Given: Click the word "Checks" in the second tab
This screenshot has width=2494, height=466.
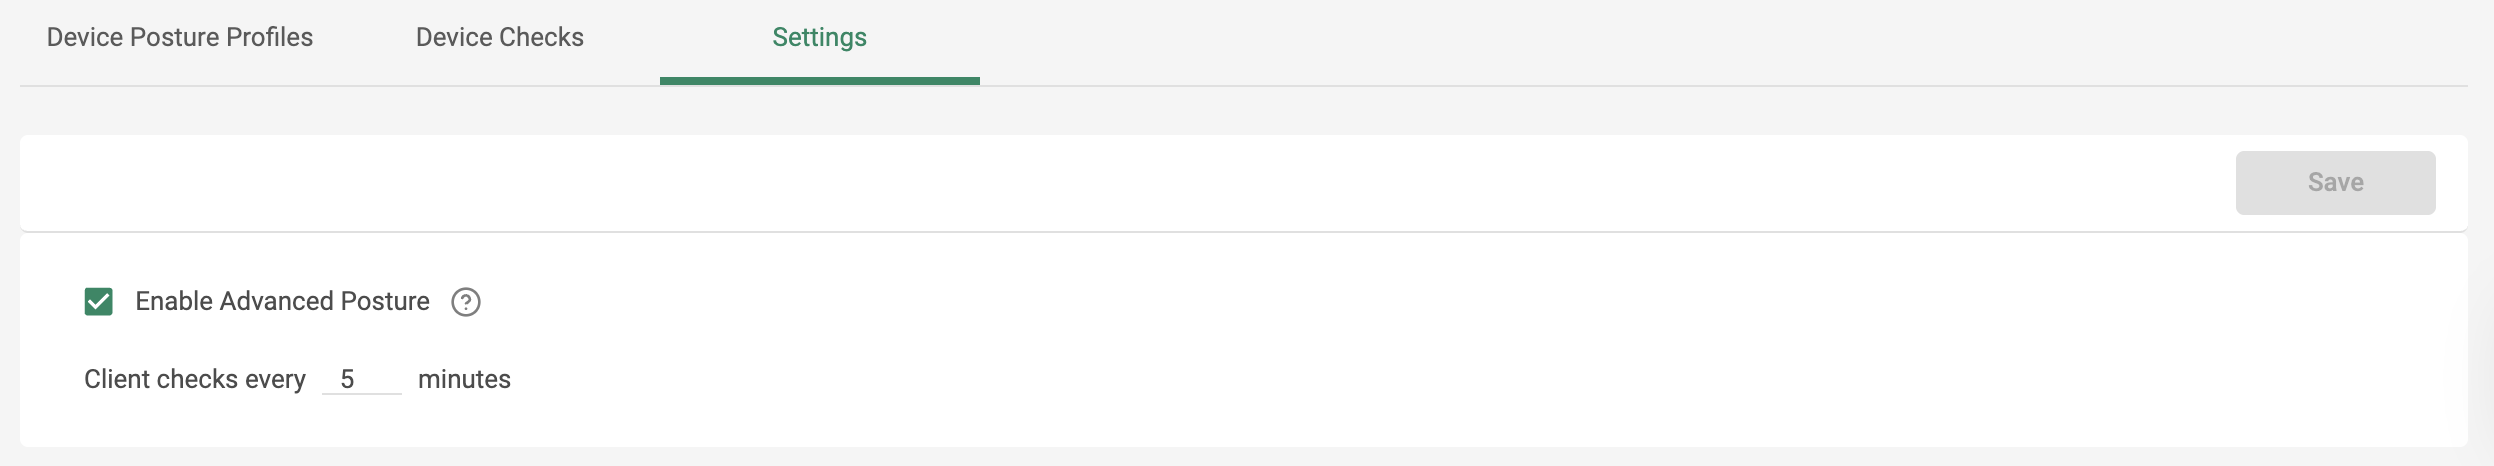Looking at the screenshot, I should (x=542, y=38).
